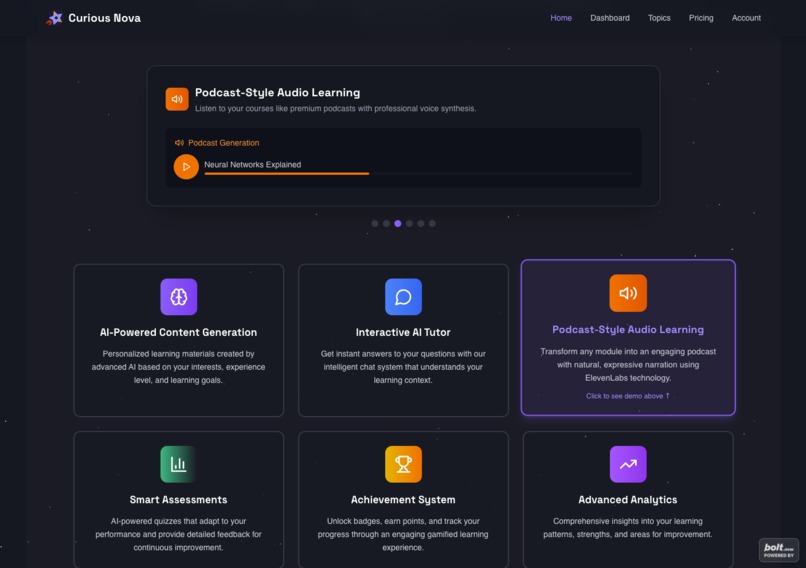Select the active third carousel dot
The image size is (806, 568).
coord(398,224)
